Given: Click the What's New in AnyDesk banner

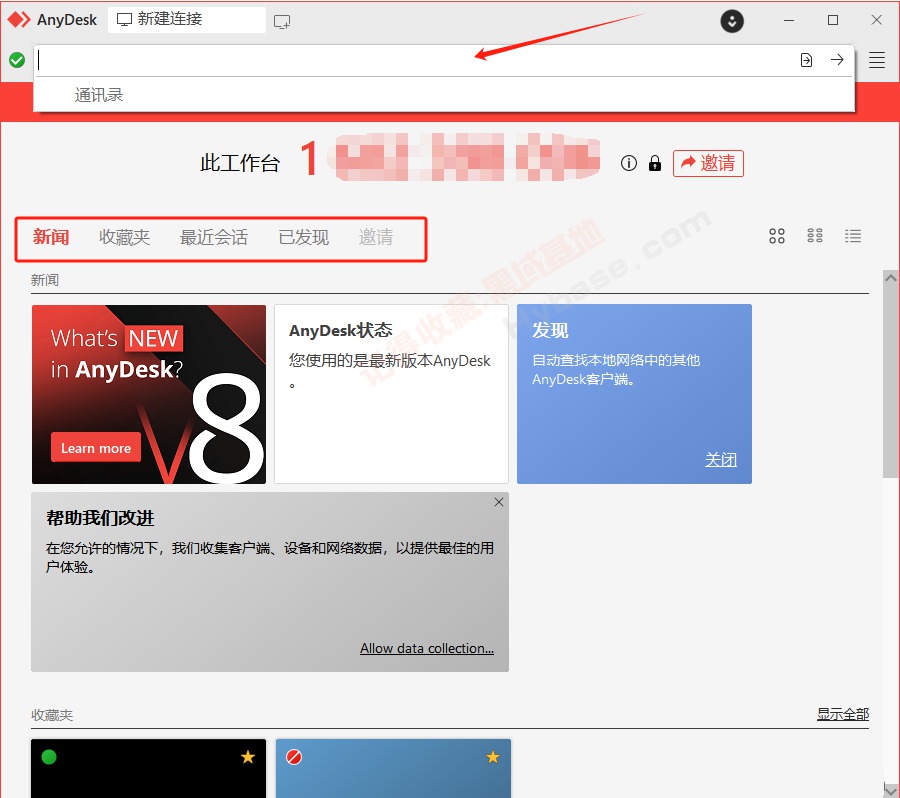Looking at the screenshot, I should pyautogui.click(x=149, y=394).
